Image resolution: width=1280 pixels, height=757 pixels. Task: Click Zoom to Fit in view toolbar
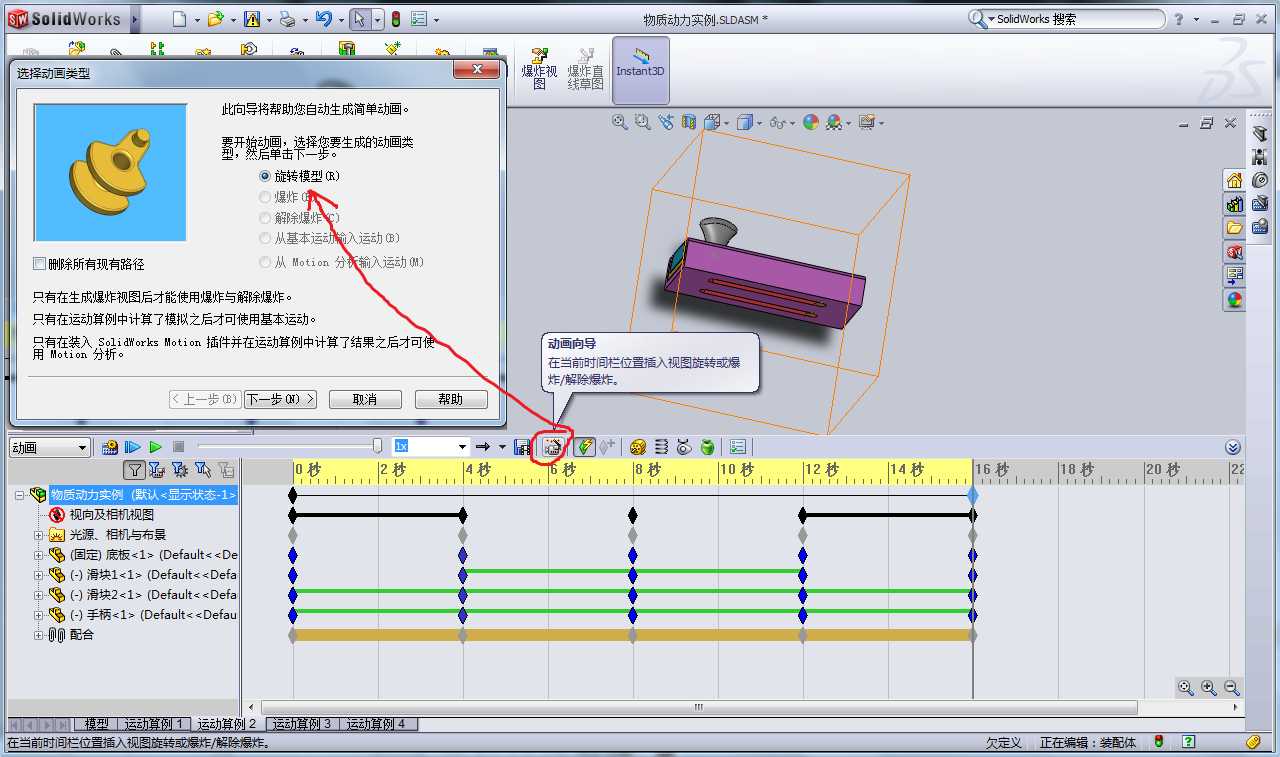pyautogui.click(x=620, y=122)
